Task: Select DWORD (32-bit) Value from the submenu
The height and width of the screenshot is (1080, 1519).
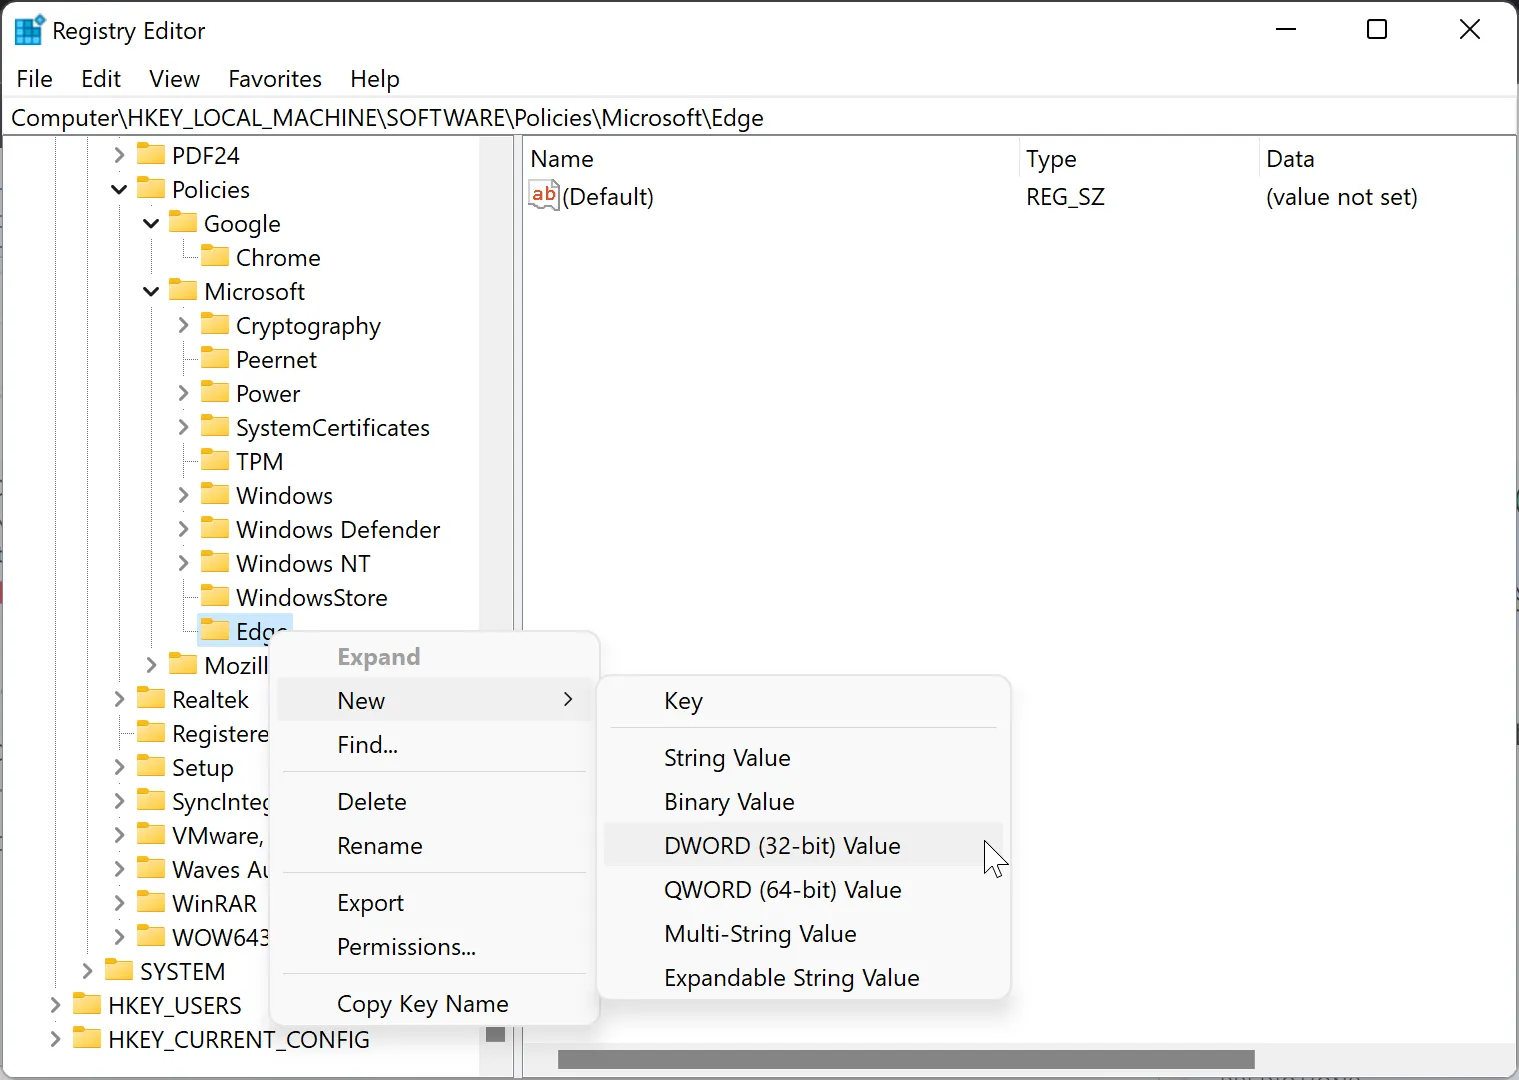Action: (x=782, y=845)
